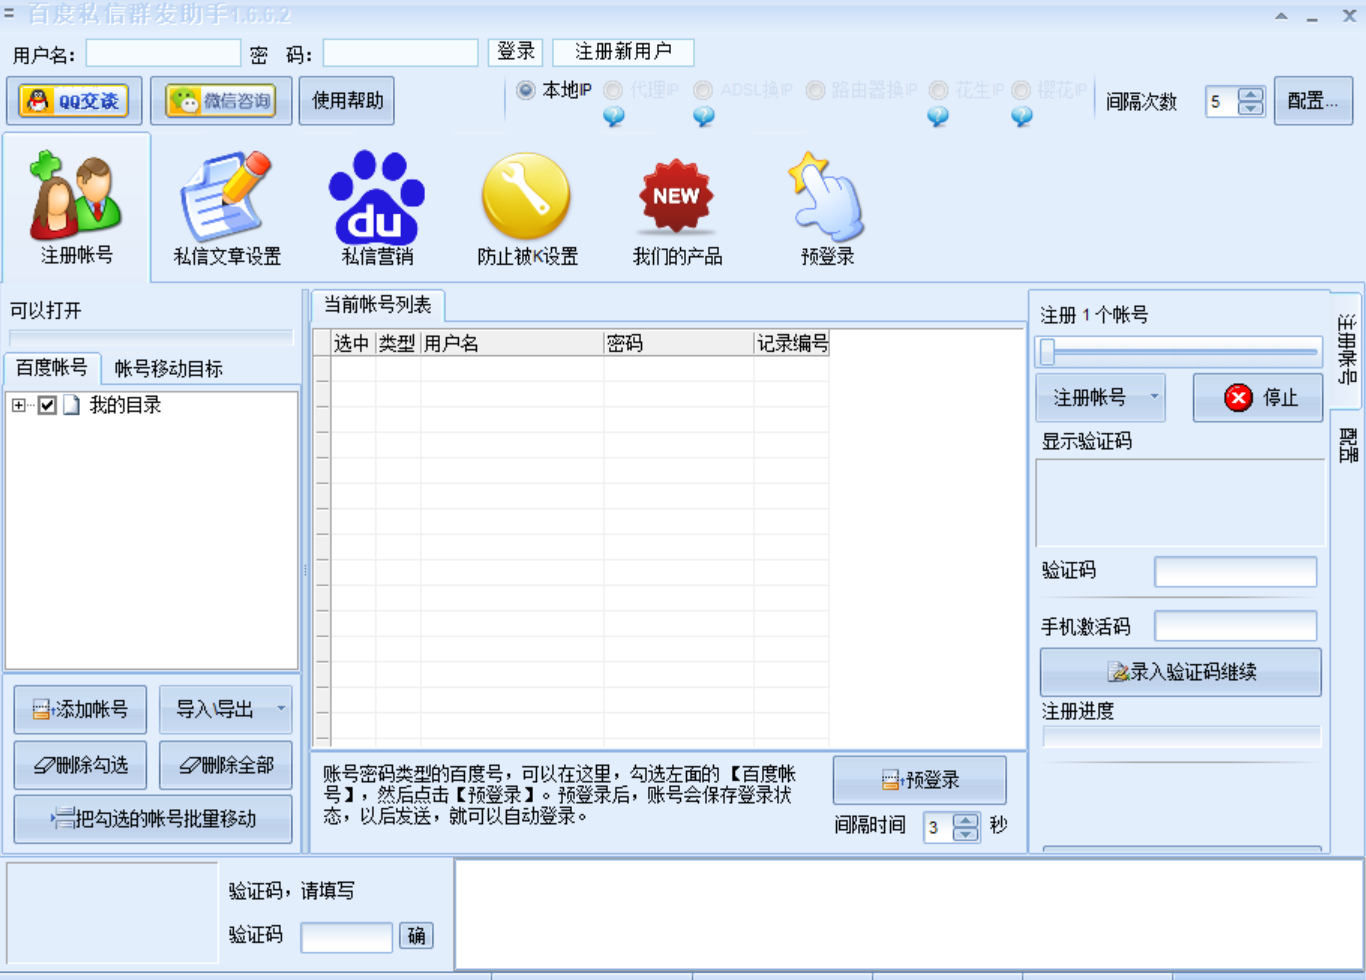The height and width of the screenshot is (980, 1366).
Task: Click the 用户名 column header
Action: coord(512,344)
